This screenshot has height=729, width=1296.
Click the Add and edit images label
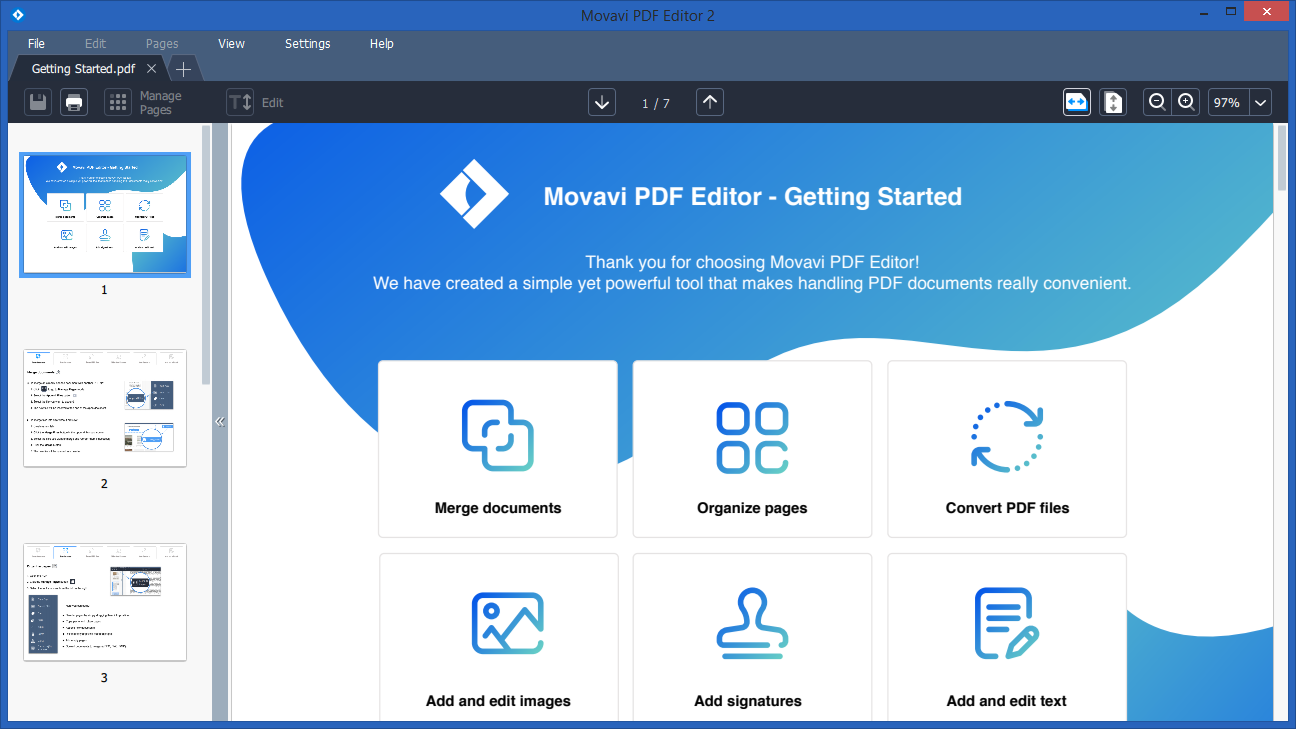coord(498,701)
